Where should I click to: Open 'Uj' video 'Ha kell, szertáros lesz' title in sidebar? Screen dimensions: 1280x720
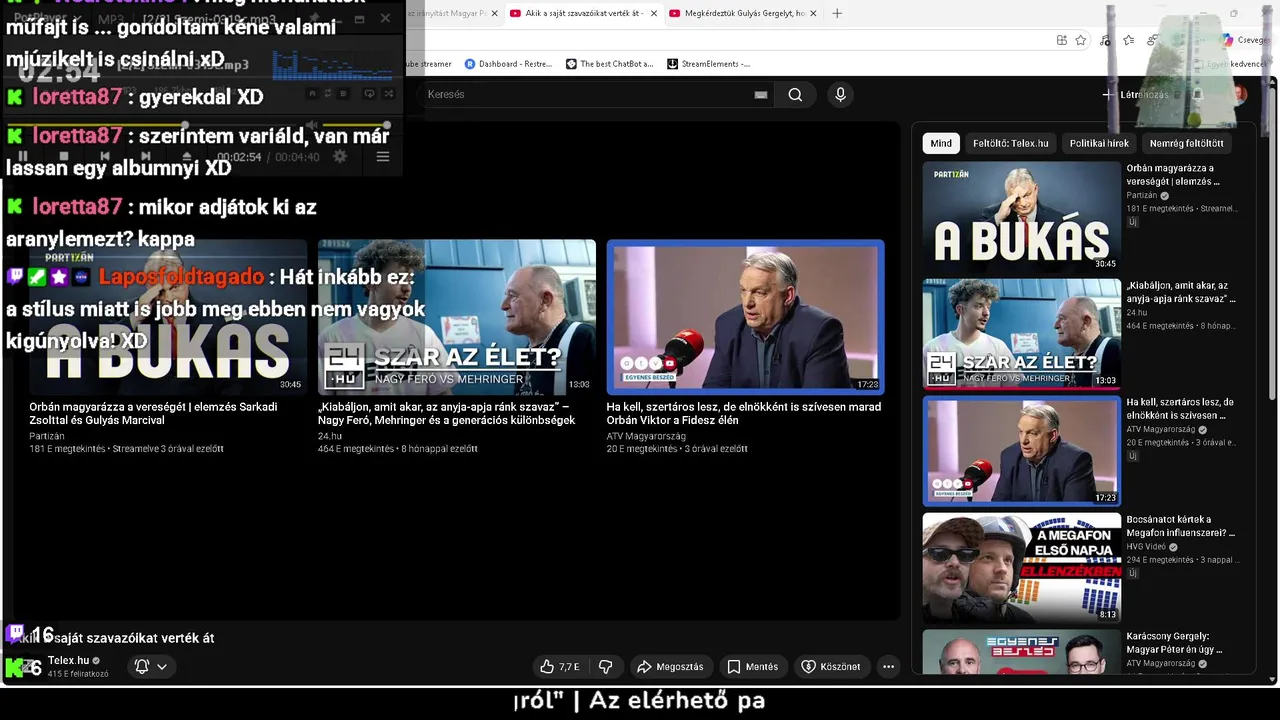click(x=1180, y=409)
